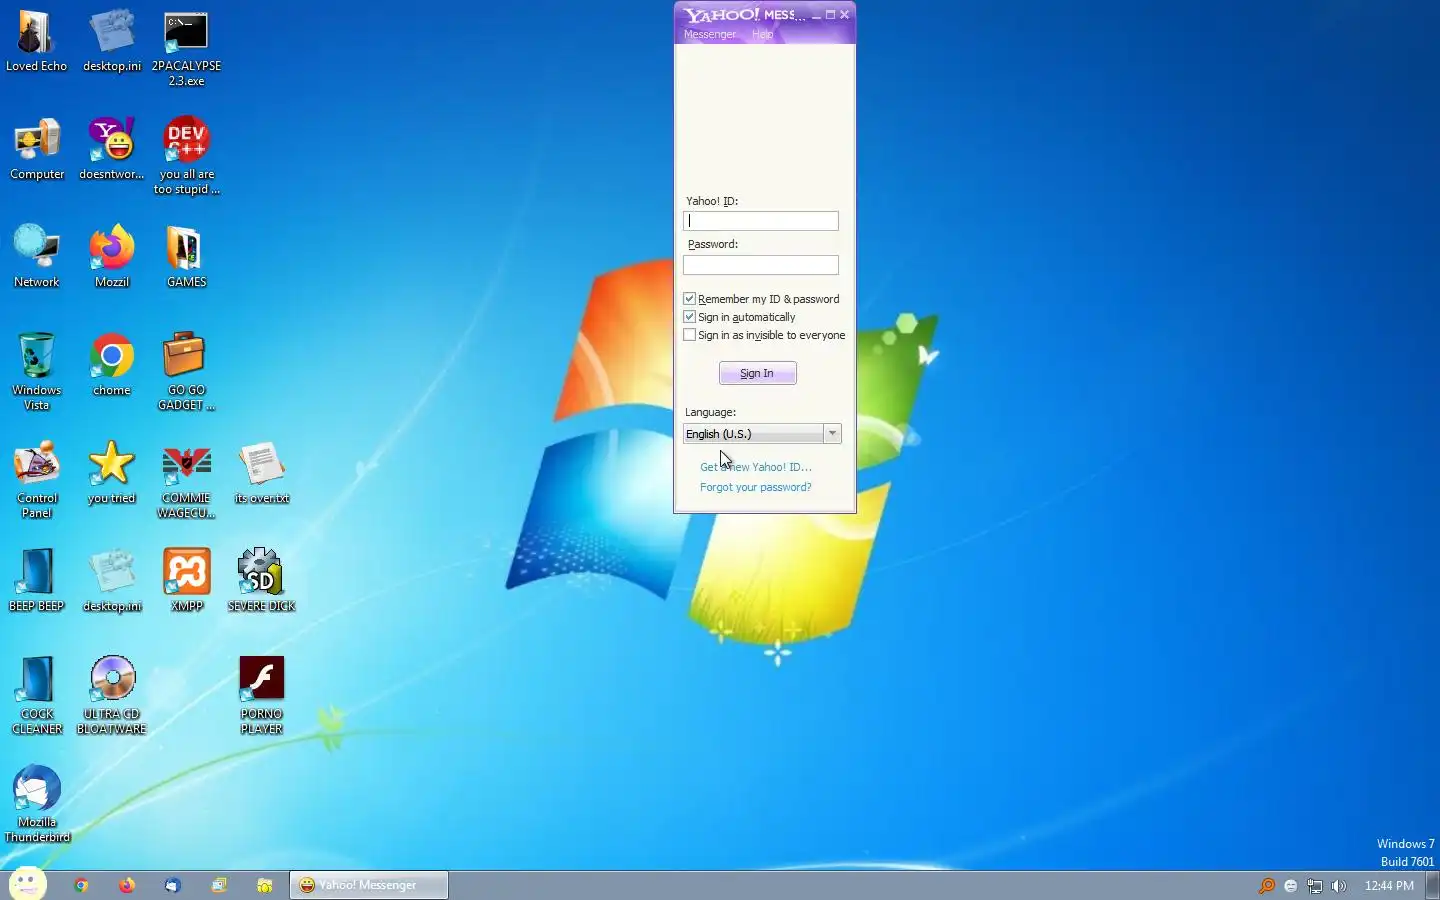Click the Yahoo! Messenger taskbar button
This screenshot has width=1440, height=900.
(x=368, y=885)
